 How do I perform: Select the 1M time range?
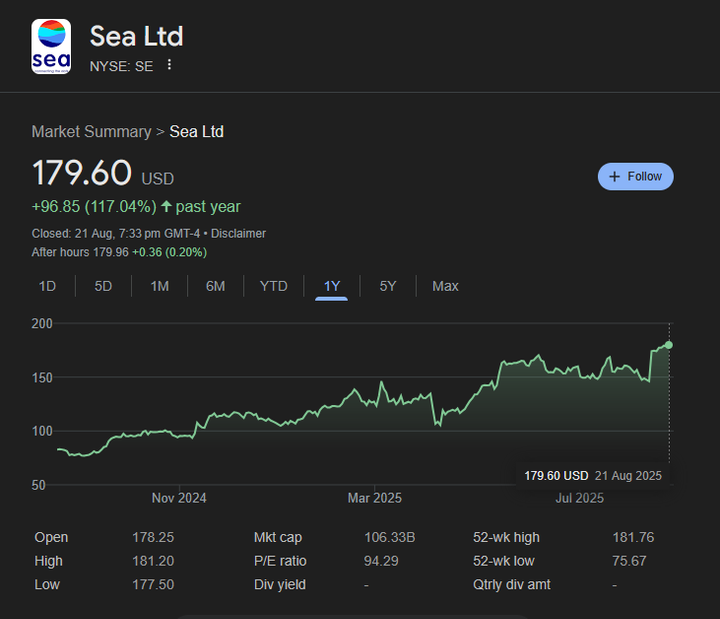pos(159,286)
